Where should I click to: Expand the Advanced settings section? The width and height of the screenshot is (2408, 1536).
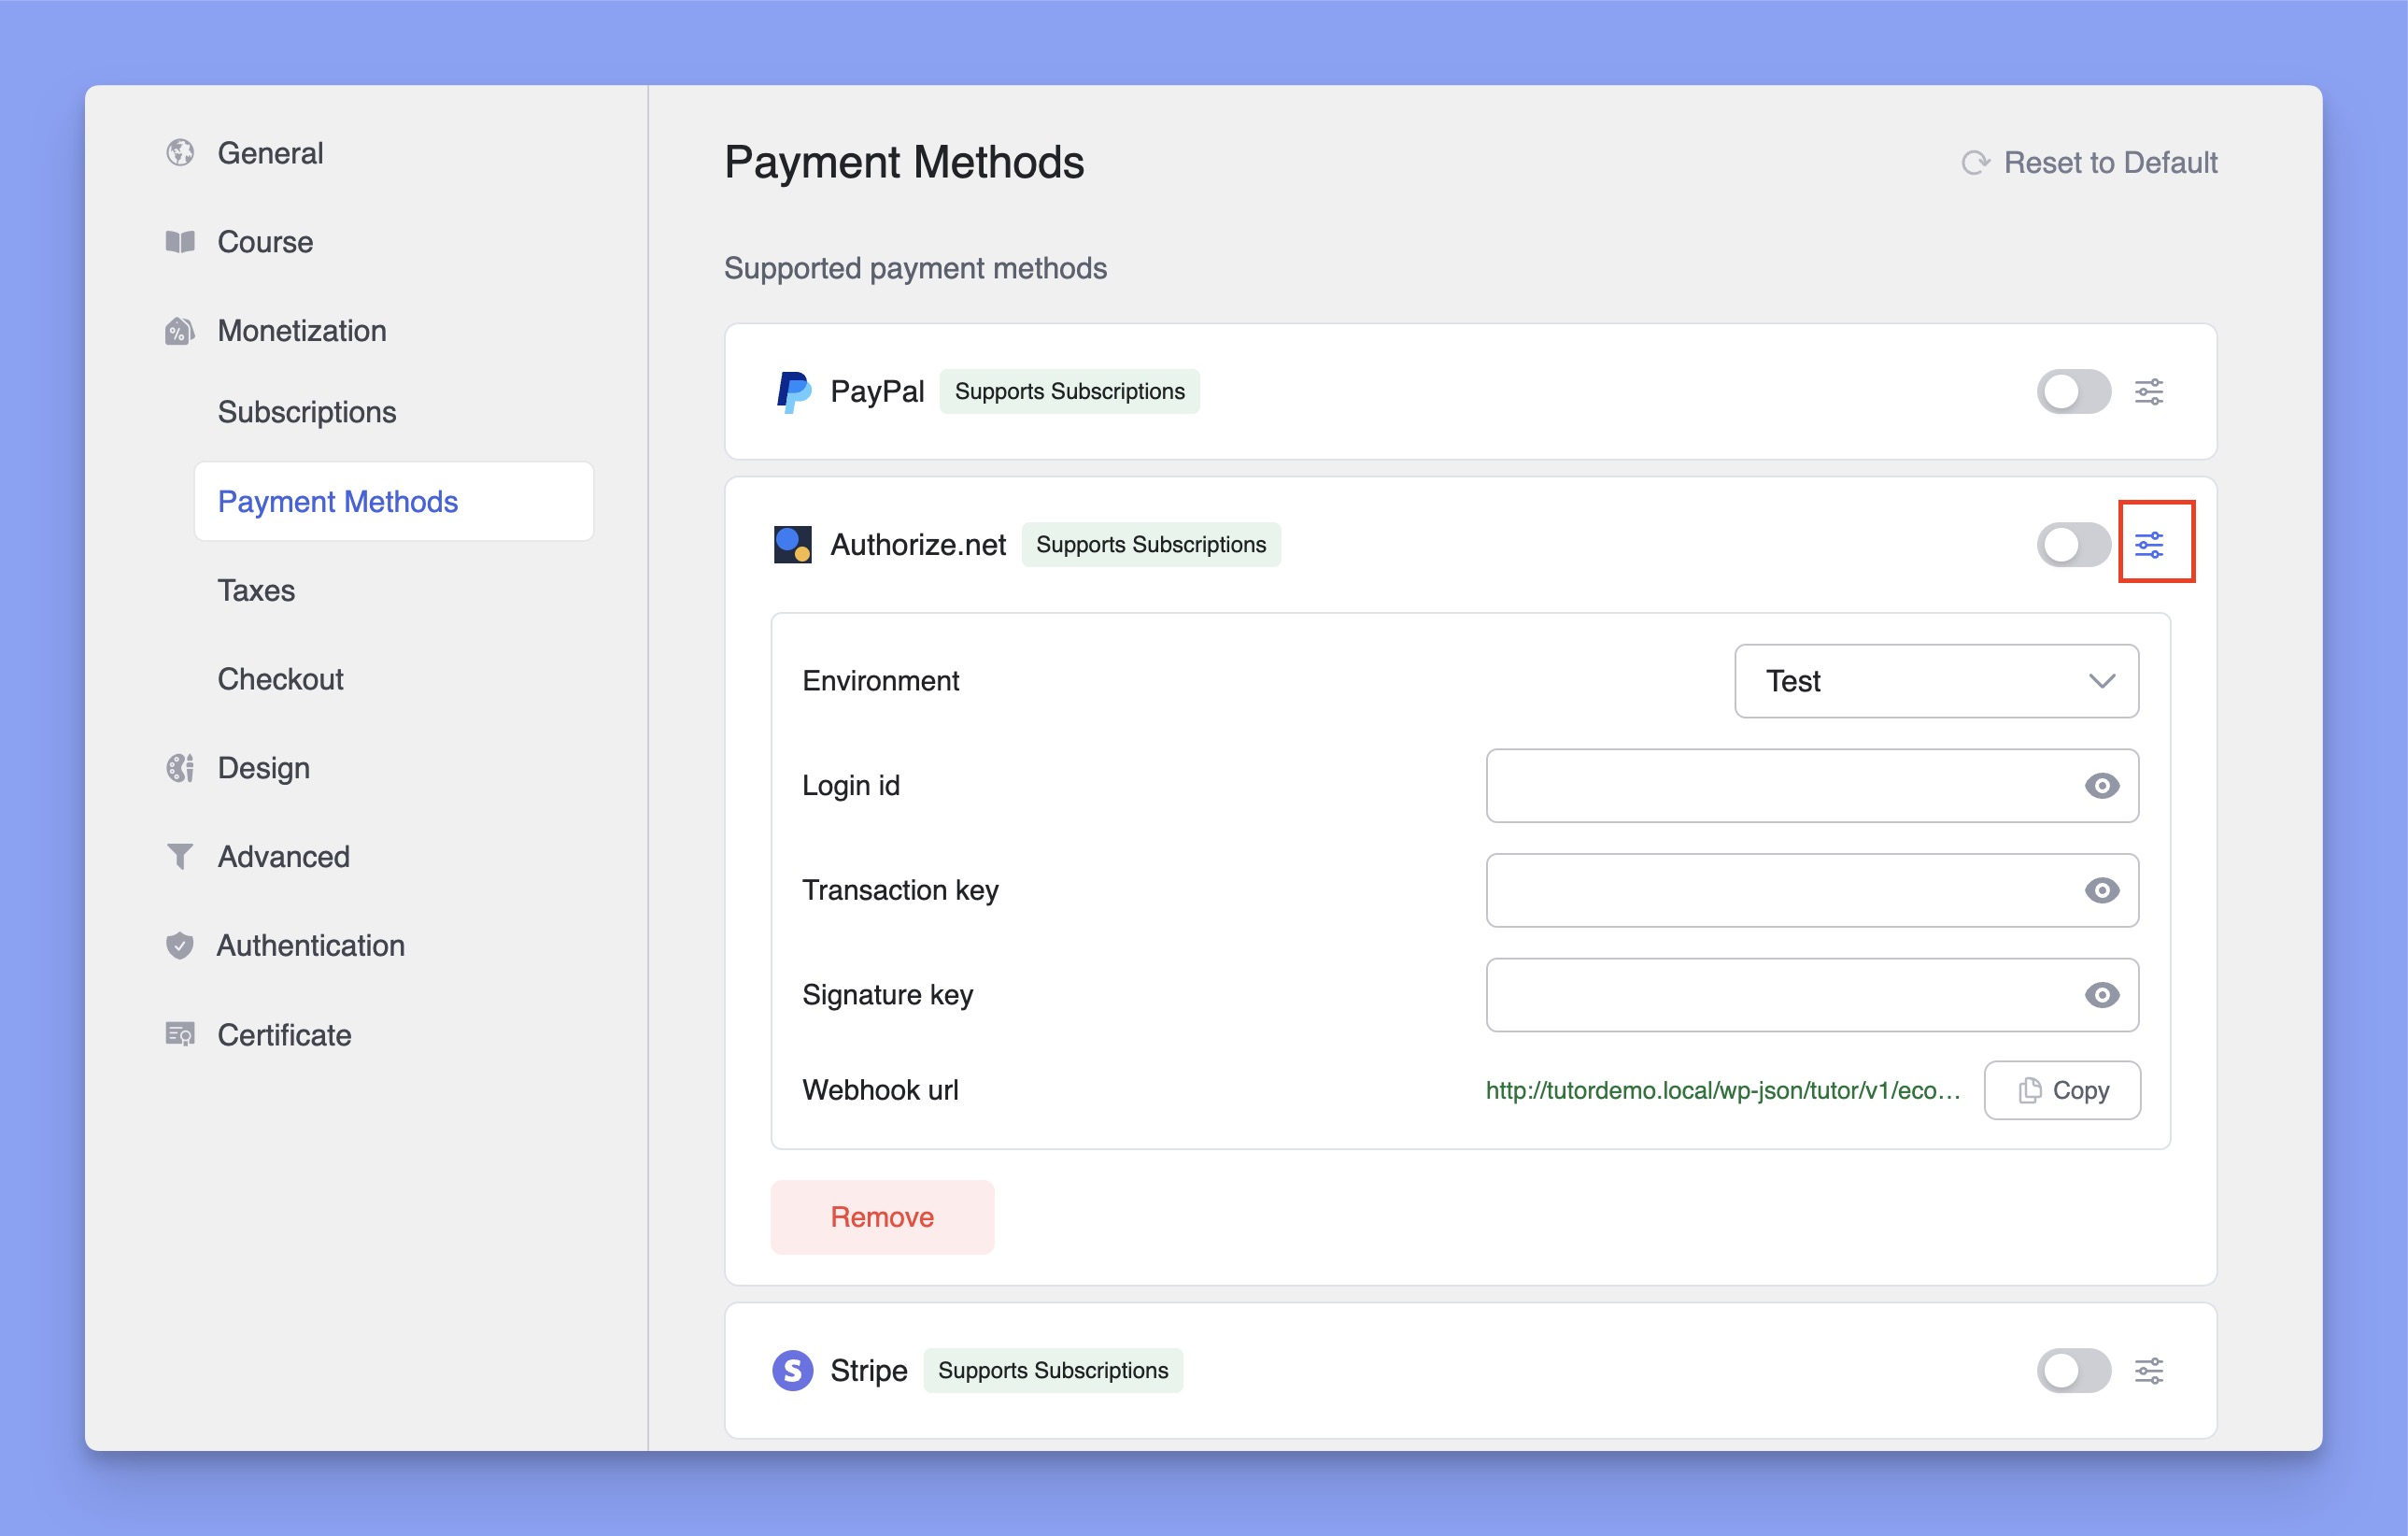[x=281, y=855]
